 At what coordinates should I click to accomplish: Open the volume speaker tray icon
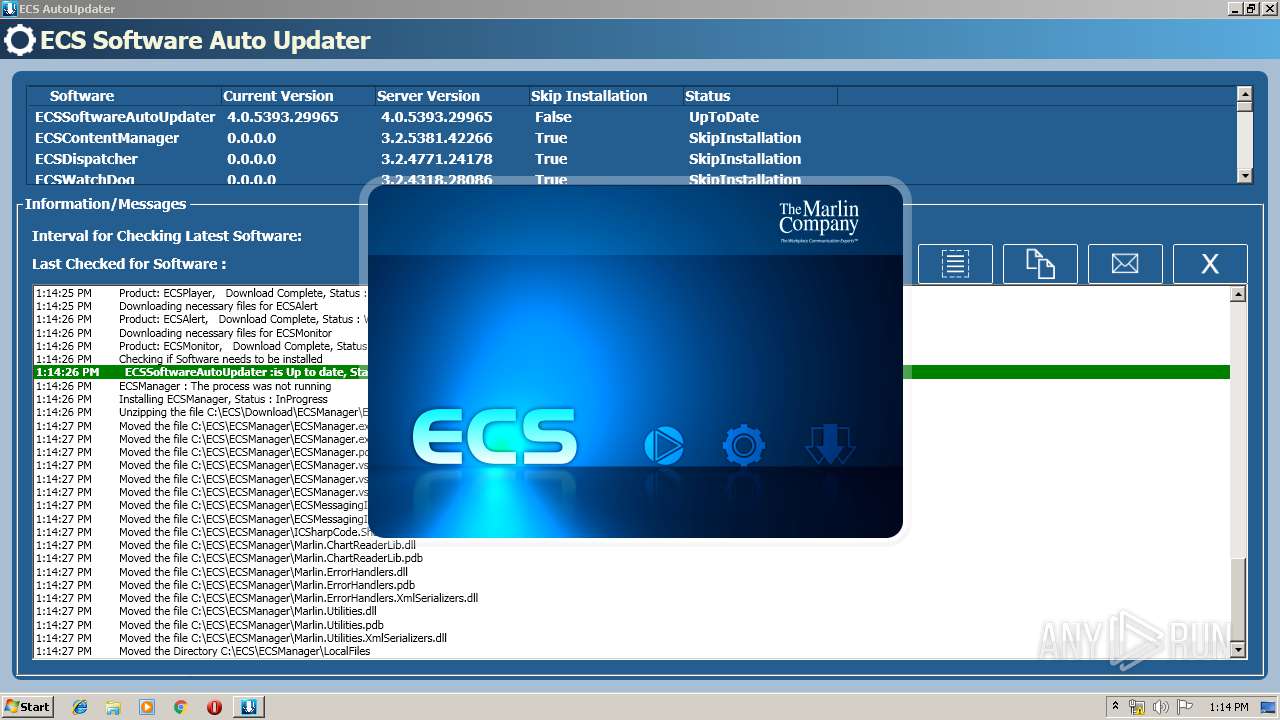tap(1160, 707)
